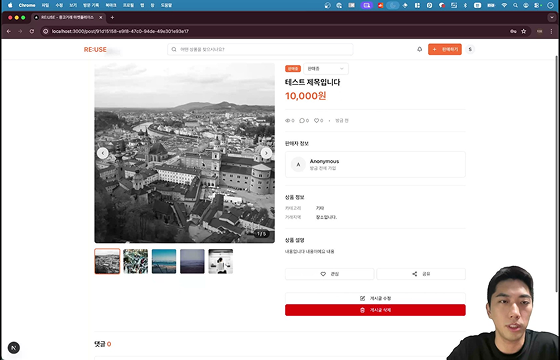Click the product search input field
Image resolution: width=560 pixels, height=360 pixels.
coord(260,49)
